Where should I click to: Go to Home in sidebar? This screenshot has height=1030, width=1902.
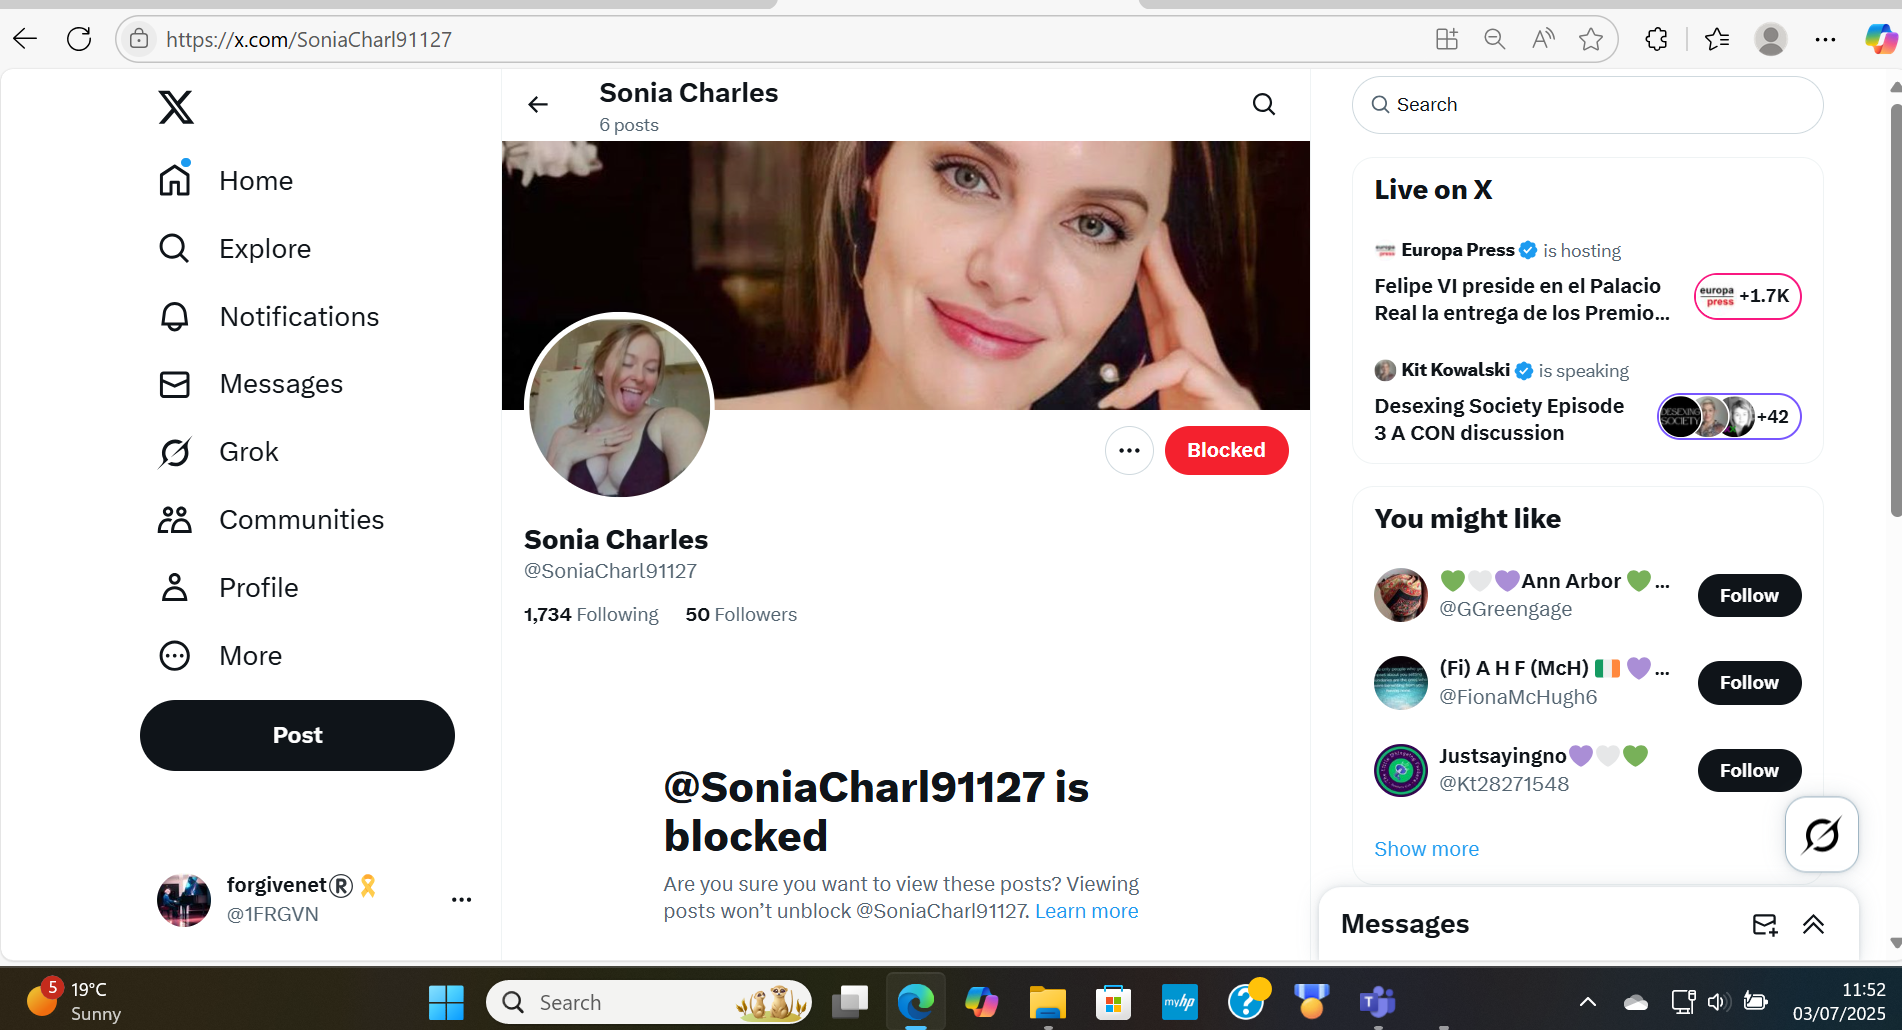[x=226, y=181]
